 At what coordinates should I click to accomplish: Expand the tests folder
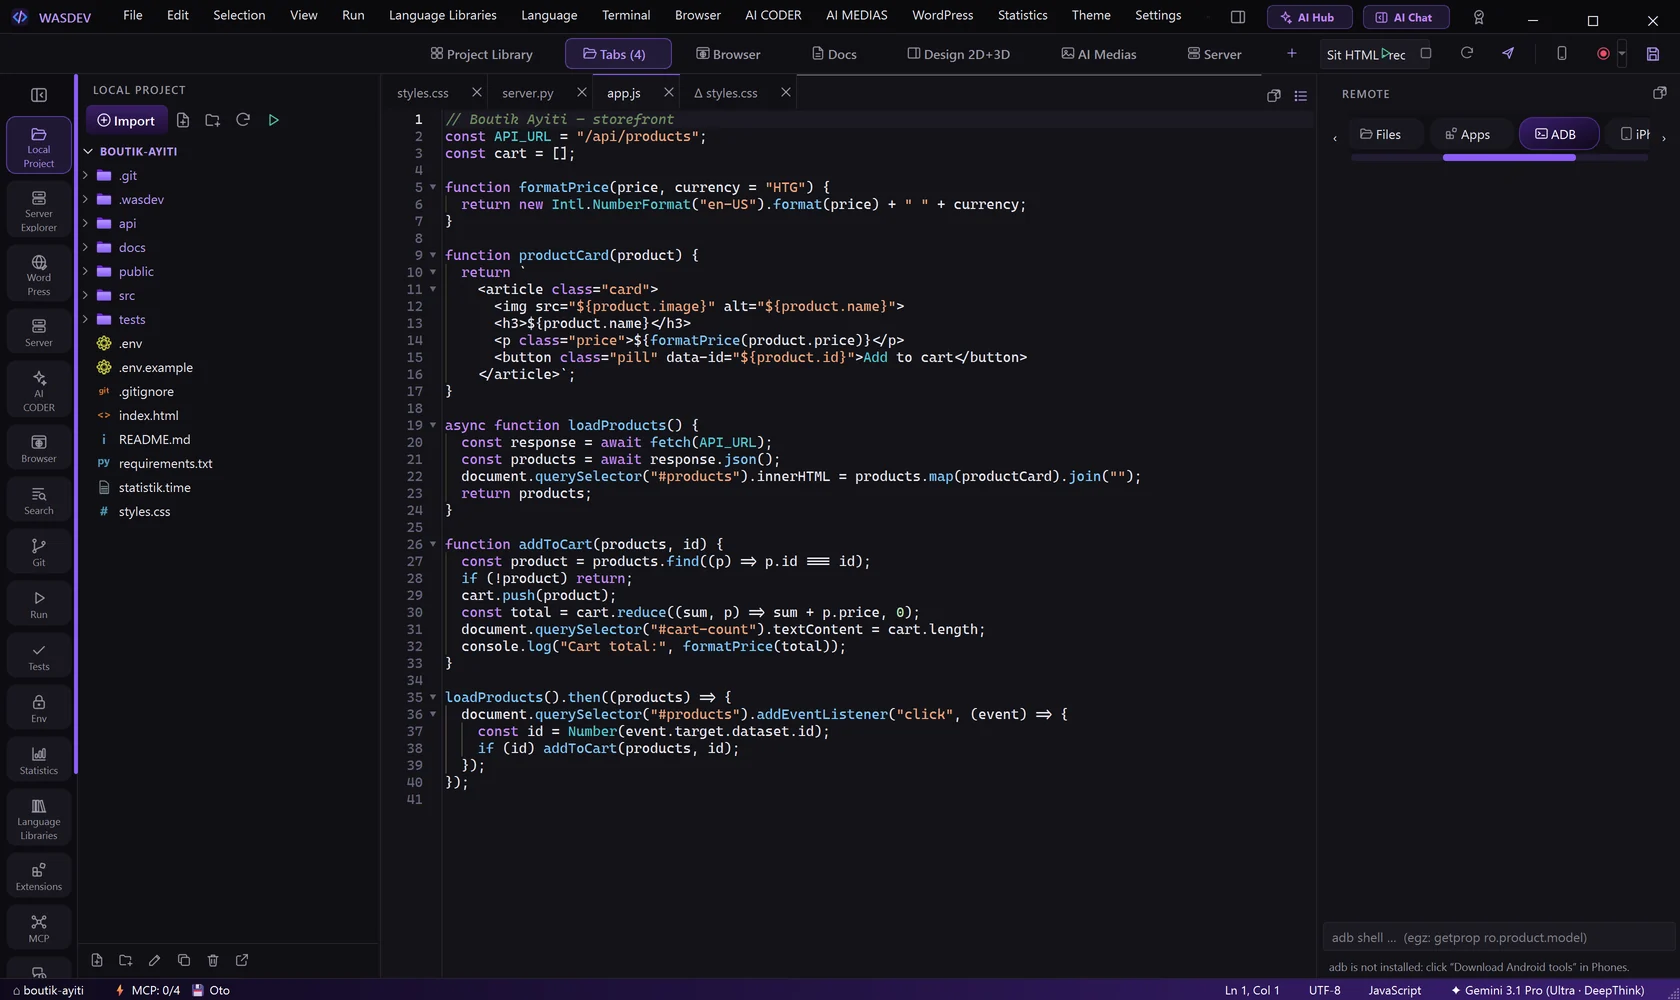86,319
